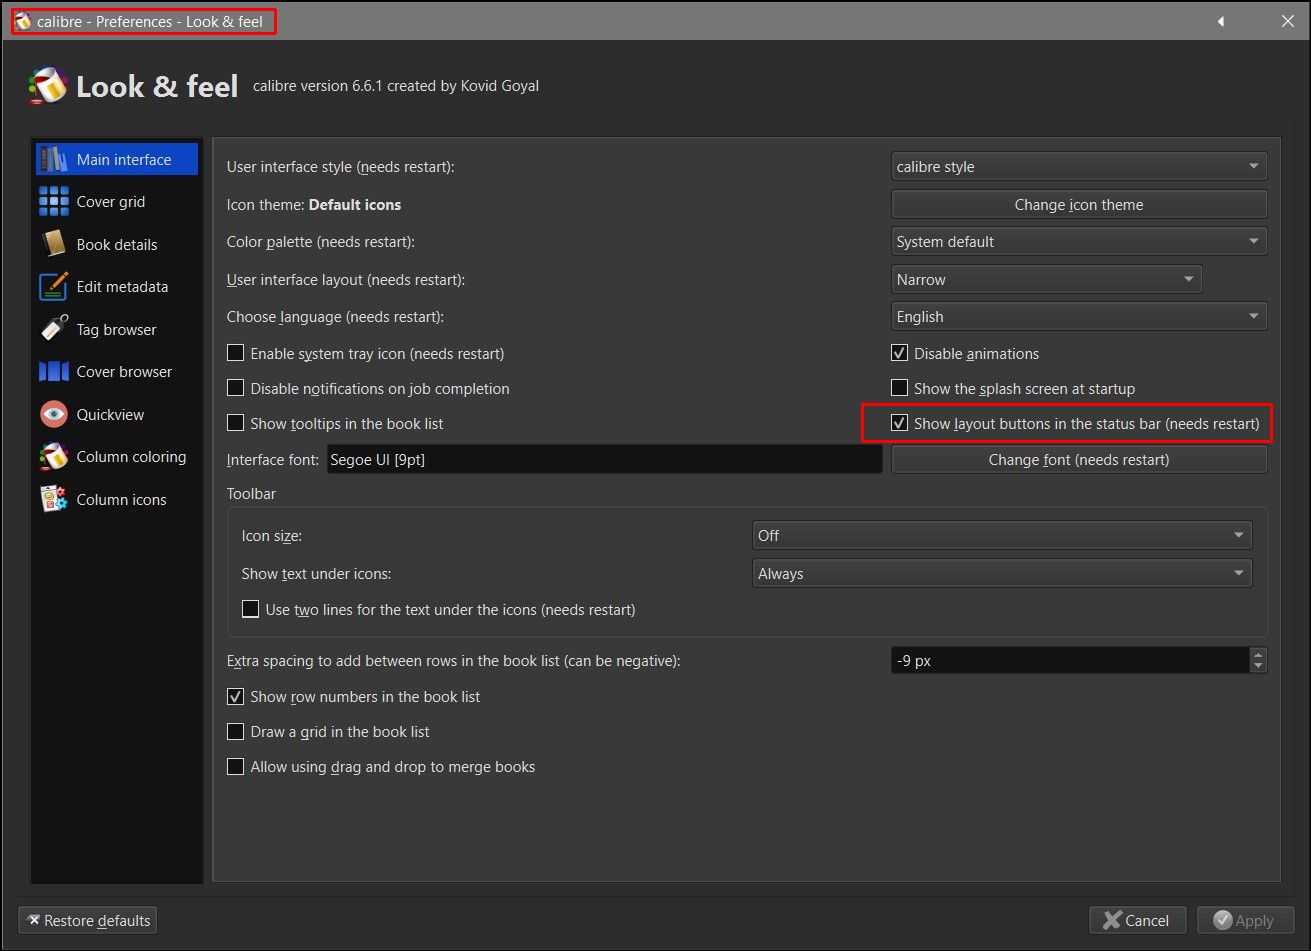The height and width of the screenshot is (951, 1311).
Task: Toggle Show the splash screen at startup
Action: click(899, 388)
